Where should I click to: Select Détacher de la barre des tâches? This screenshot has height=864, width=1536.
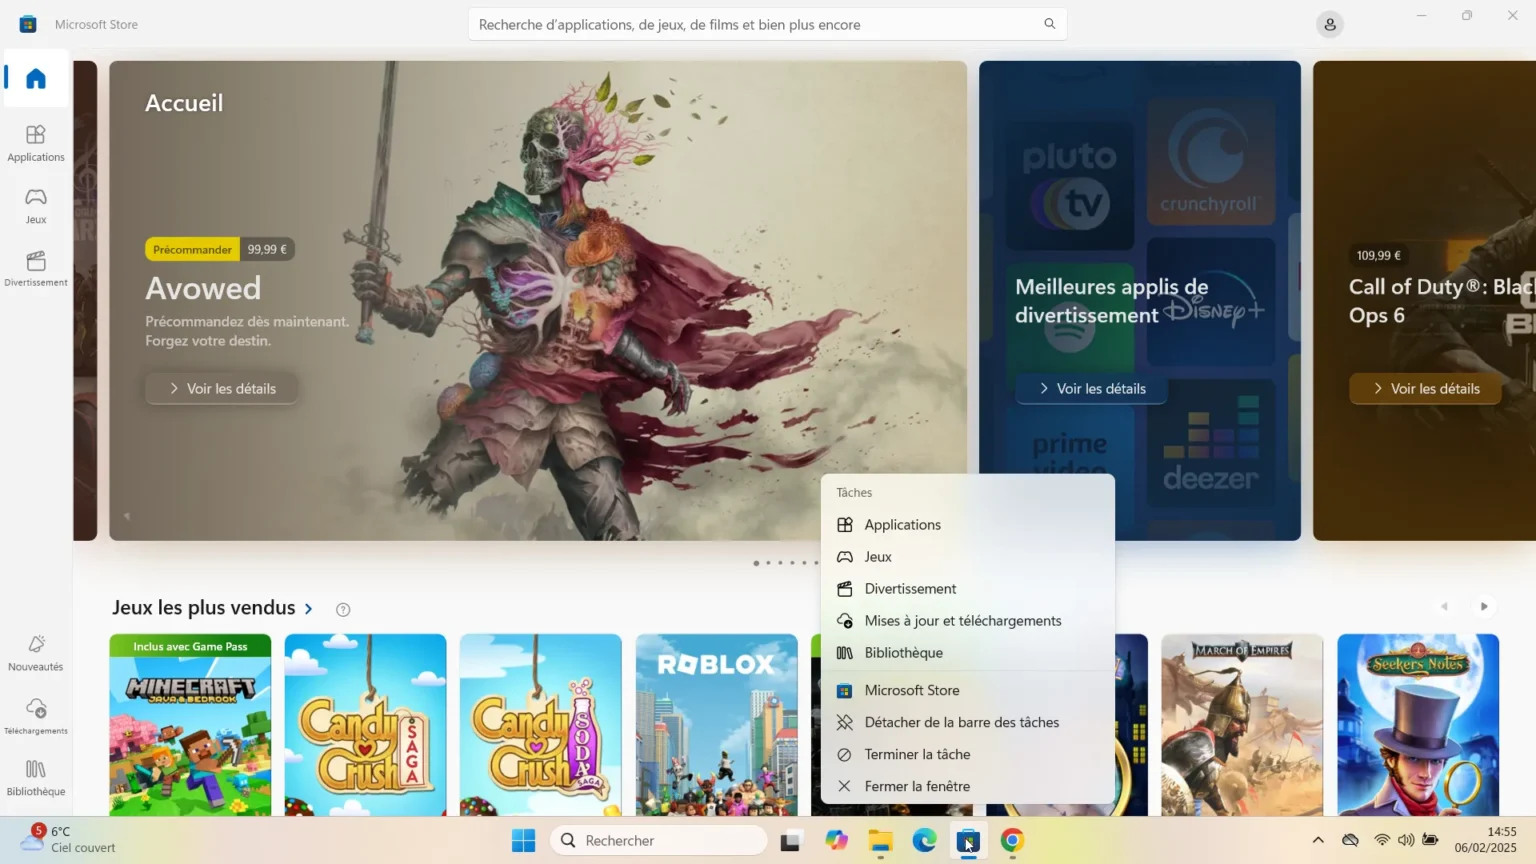[x=961, y=722]
